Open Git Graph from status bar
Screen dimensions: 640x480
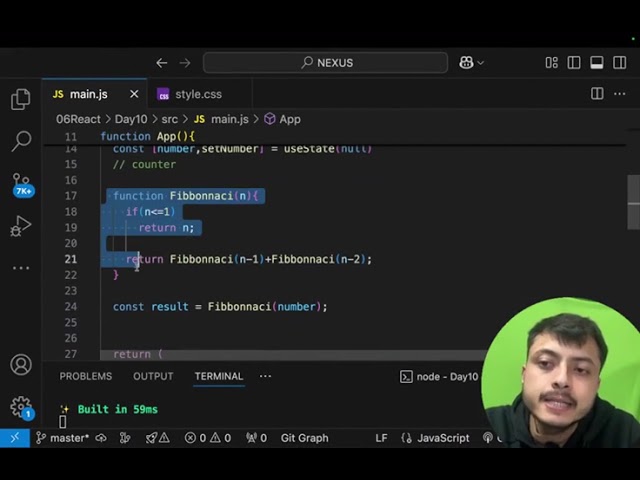pyautogui.click(x=304, y=438)
